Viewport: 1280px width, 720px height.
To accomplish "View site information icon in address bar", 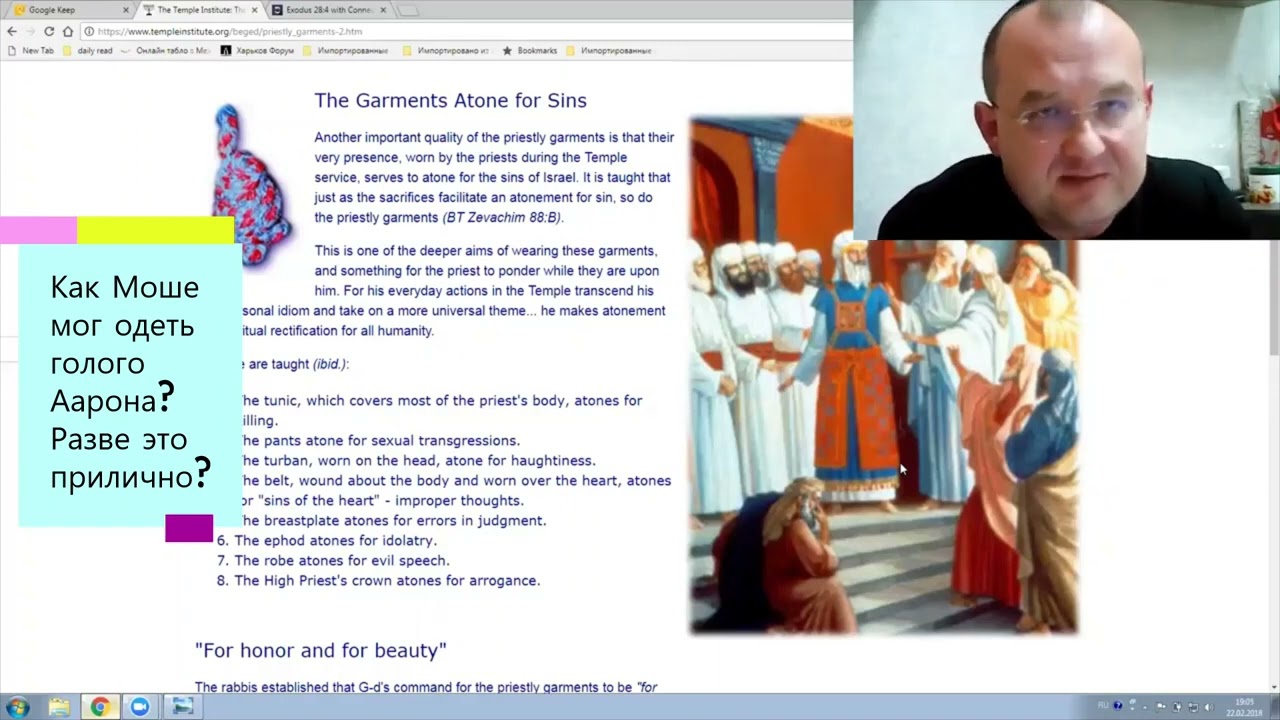I will 89,31.
